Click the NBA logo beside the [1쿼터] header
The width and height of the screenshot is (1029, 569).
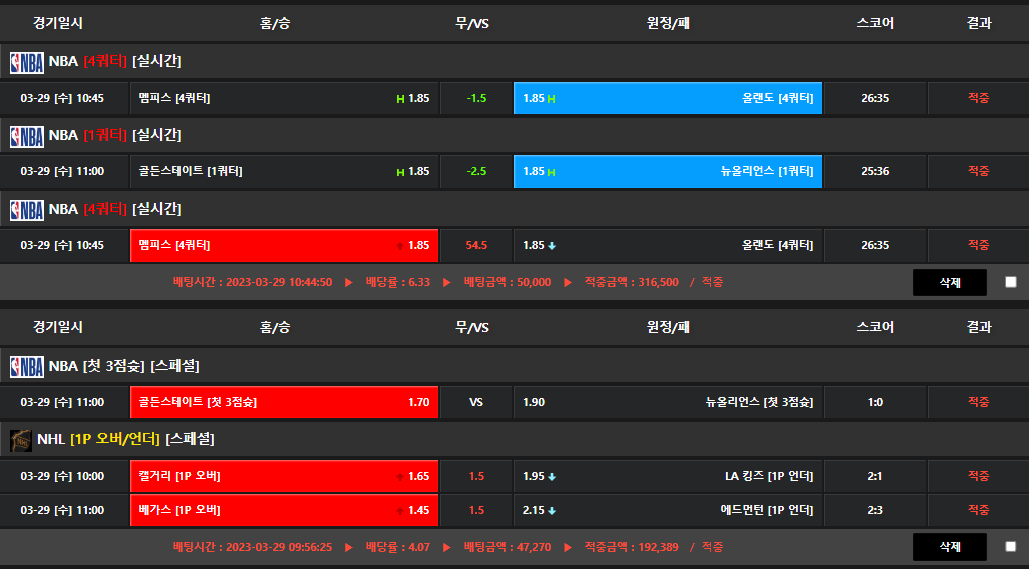[27, 135]
